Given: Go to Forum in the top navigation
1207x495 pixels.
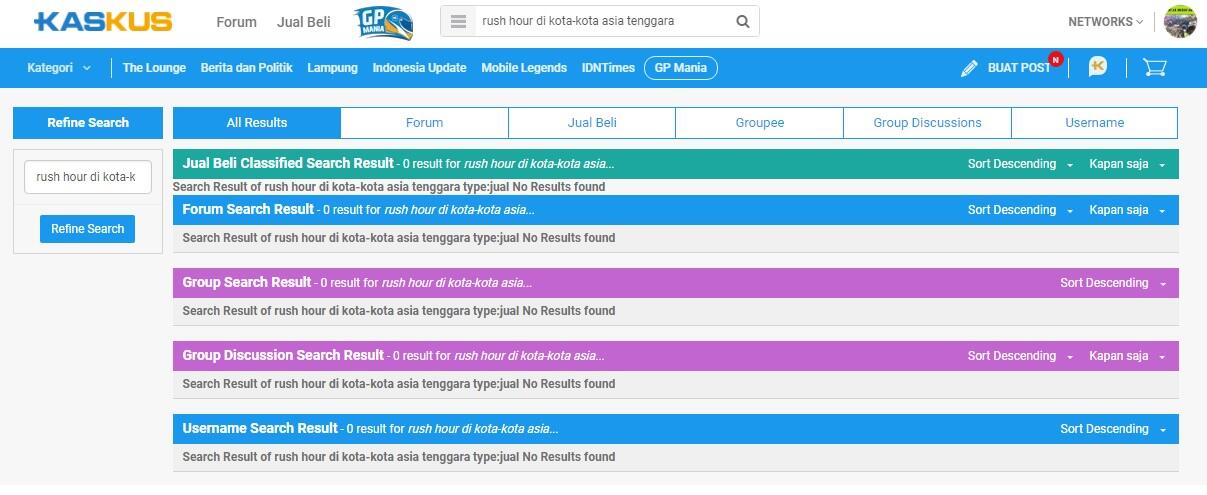Looking at the screenshot, I should pyautogui.click(x=236, y=21).
